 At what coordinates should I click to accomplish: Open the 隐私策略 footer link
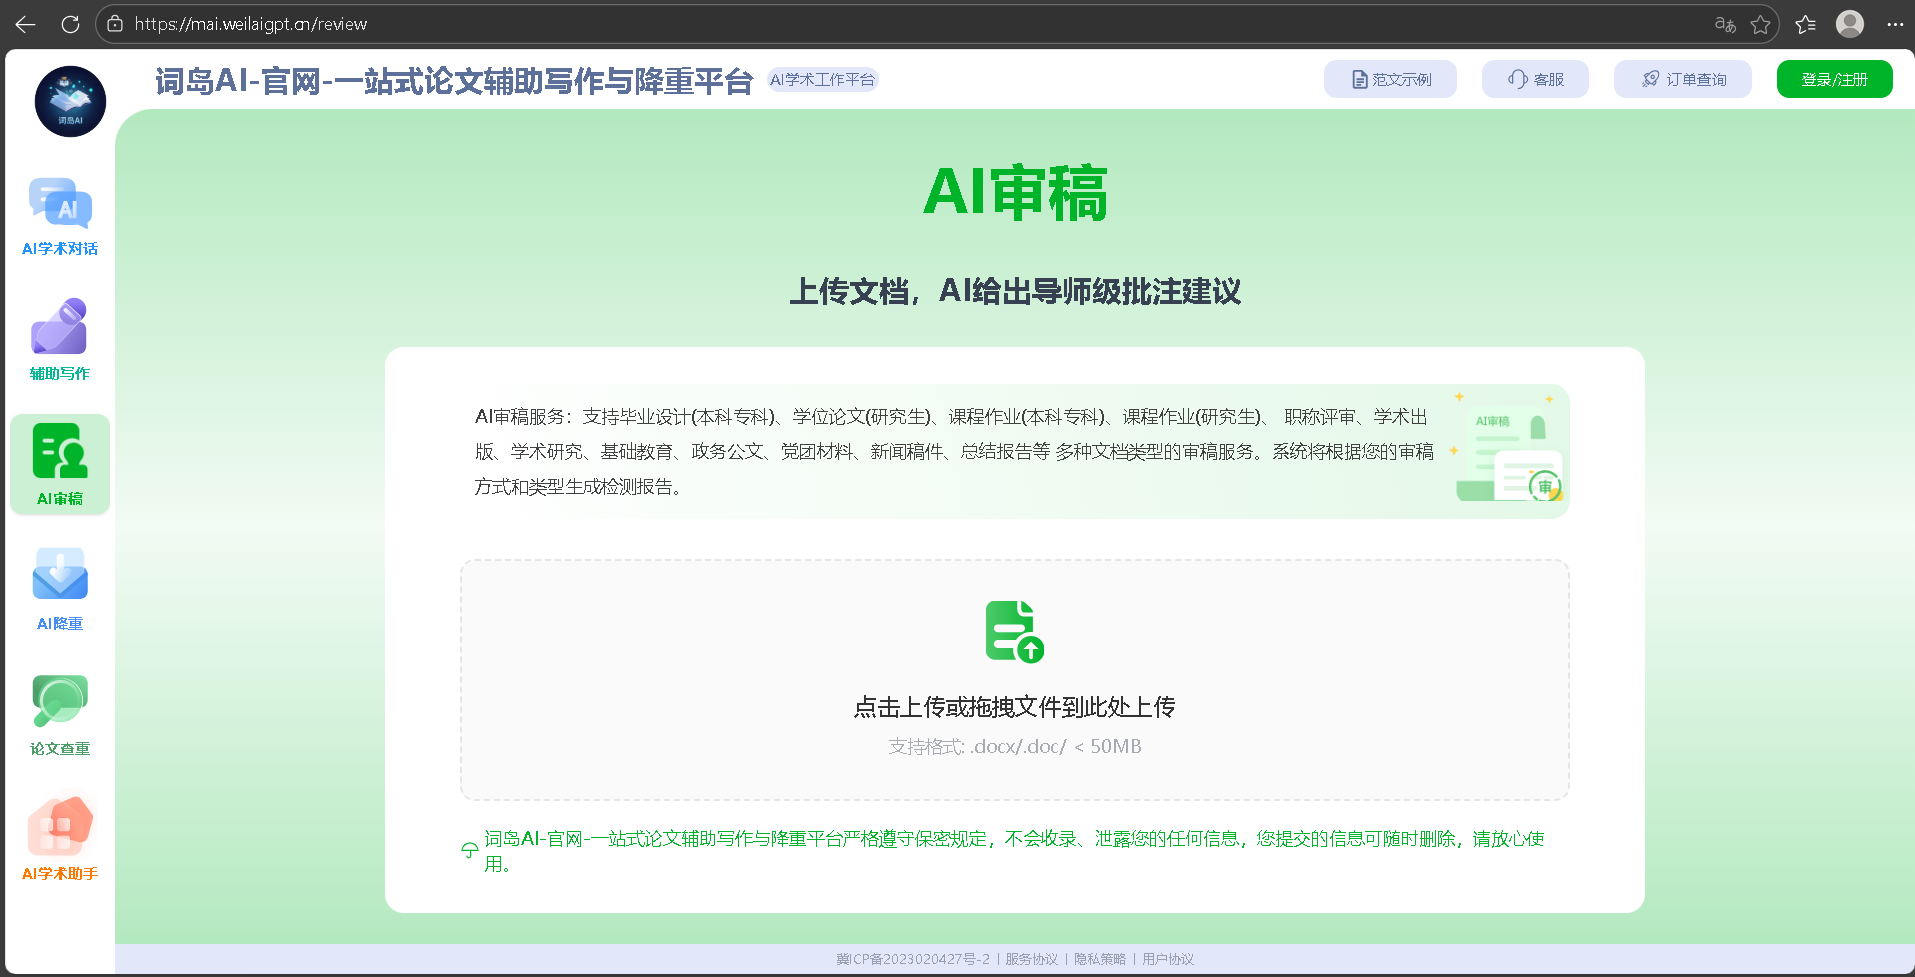pos(1100,959)
